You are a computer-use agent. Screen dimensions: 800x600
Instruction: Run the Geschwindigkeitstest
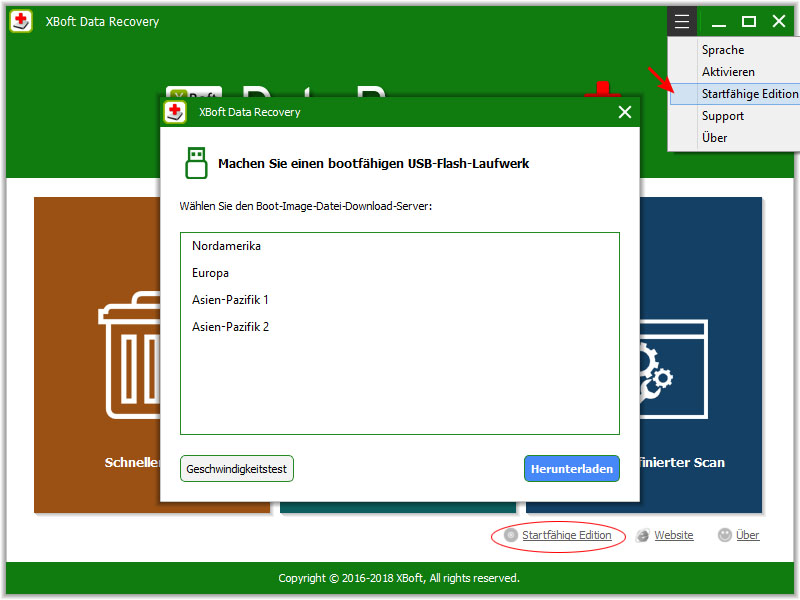click(x=237, y=469)
